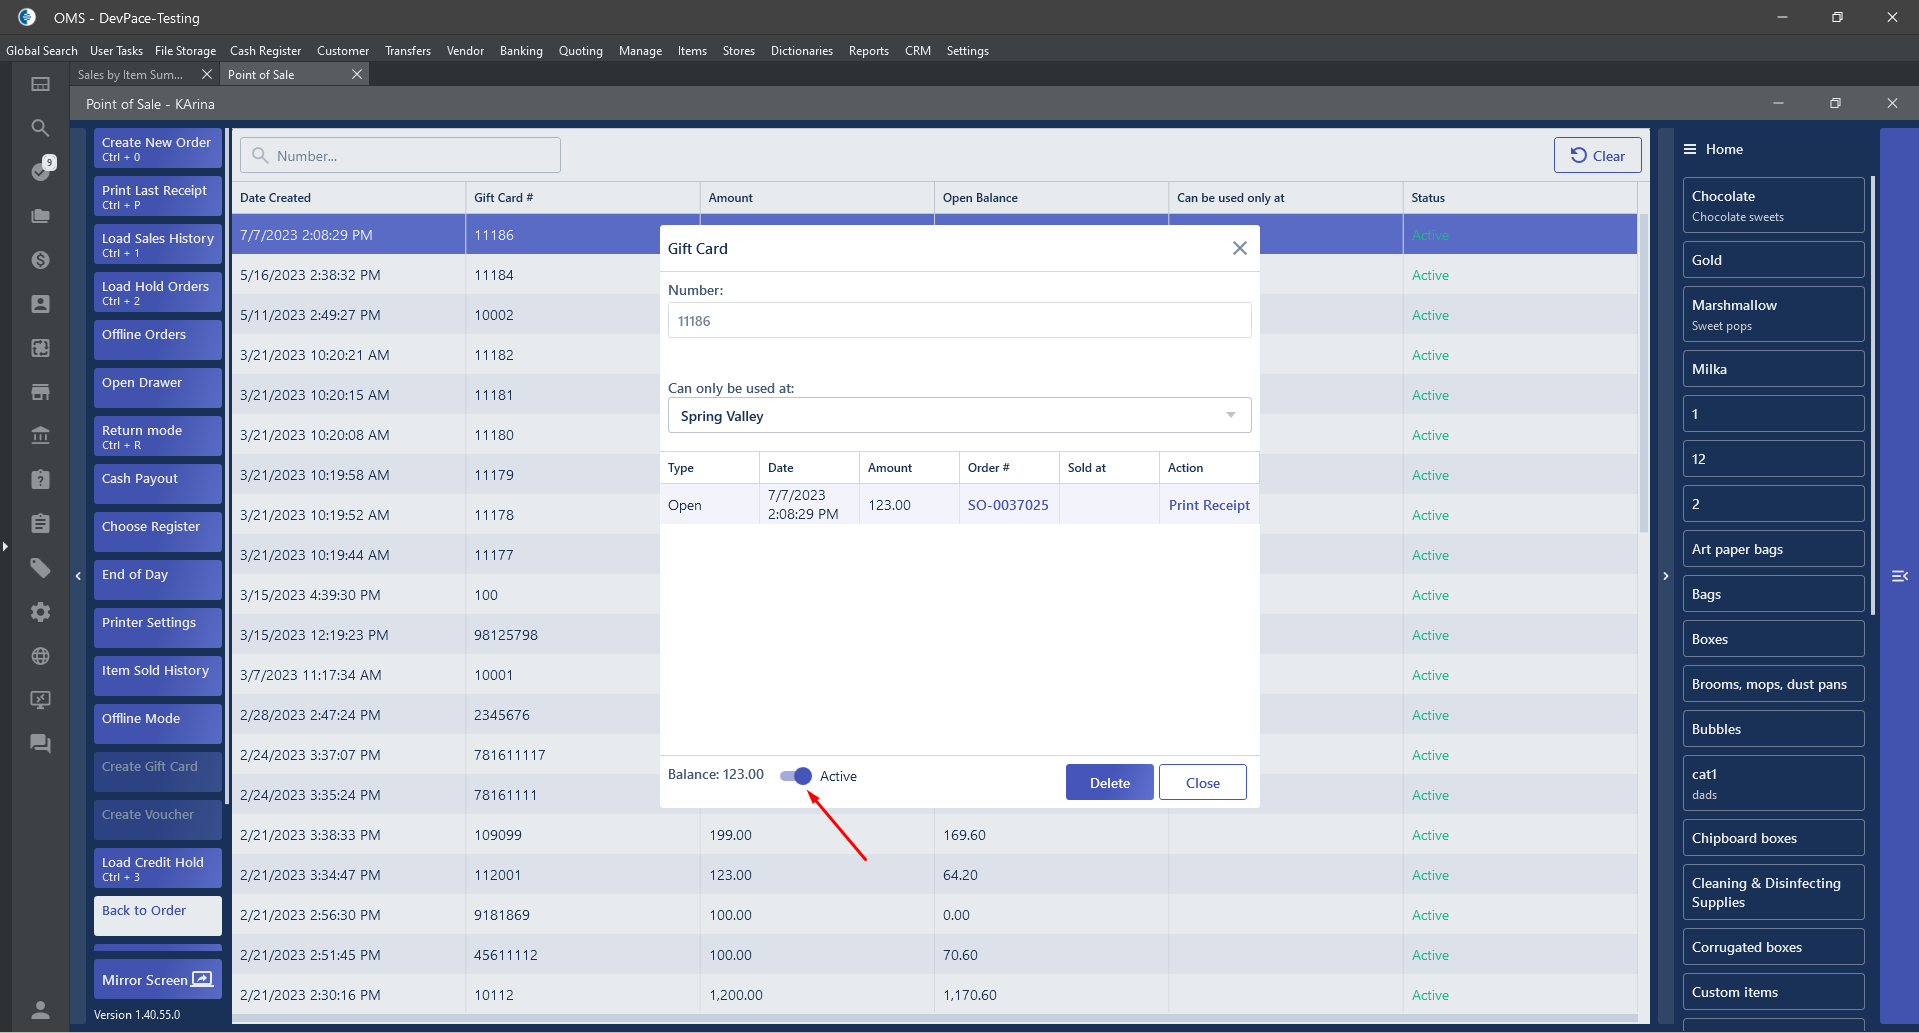Image resolution: width=1919 pixels, height=1033 pixels.
Task: Click the user profile icon at bottom
Action: click(x=40, y=1010)
